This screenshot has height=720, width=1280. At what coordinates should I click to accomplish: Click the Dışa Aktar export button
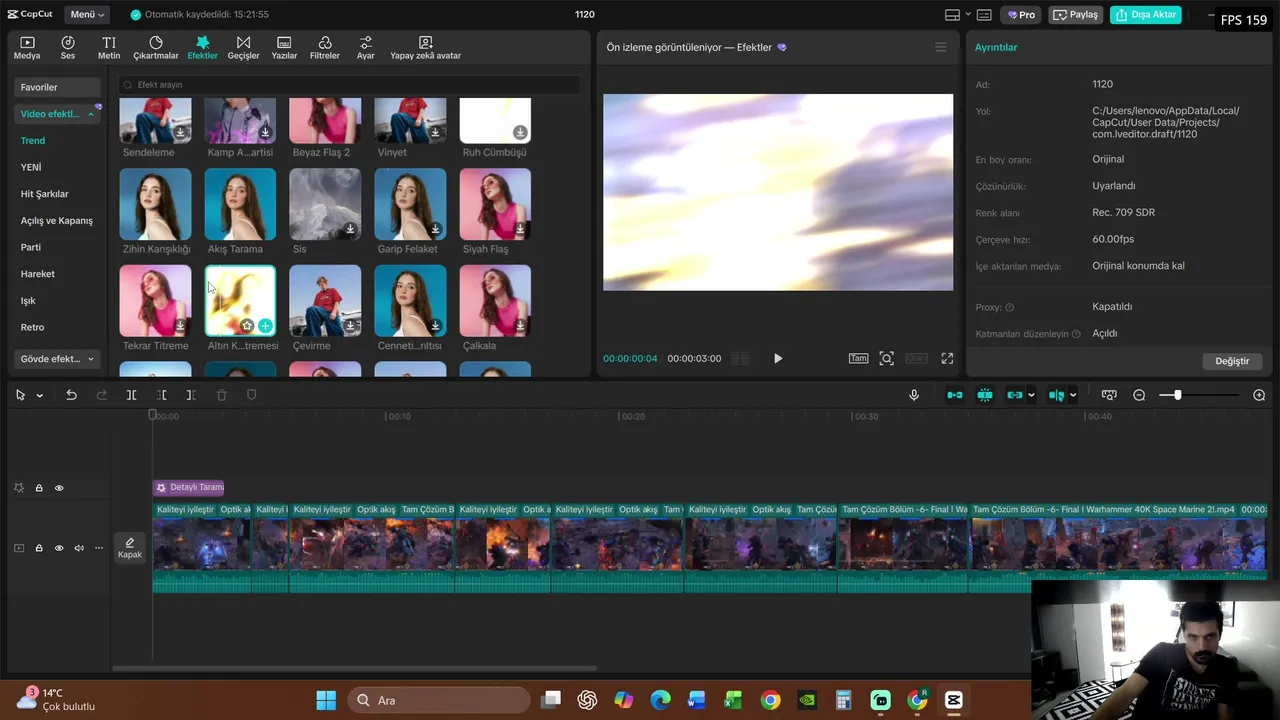pos(1146,15)
